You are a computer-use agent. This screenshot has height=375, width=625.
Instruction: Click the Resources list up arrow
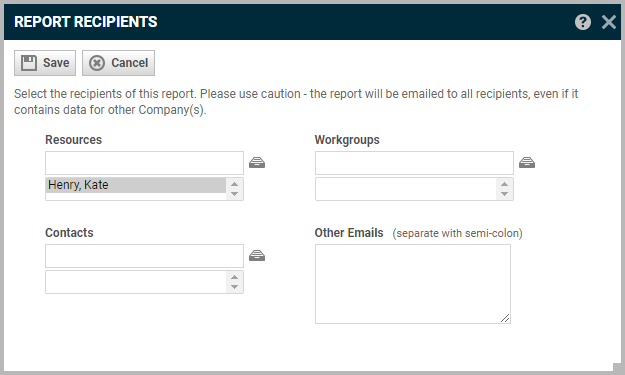click(x=234, y=184)
